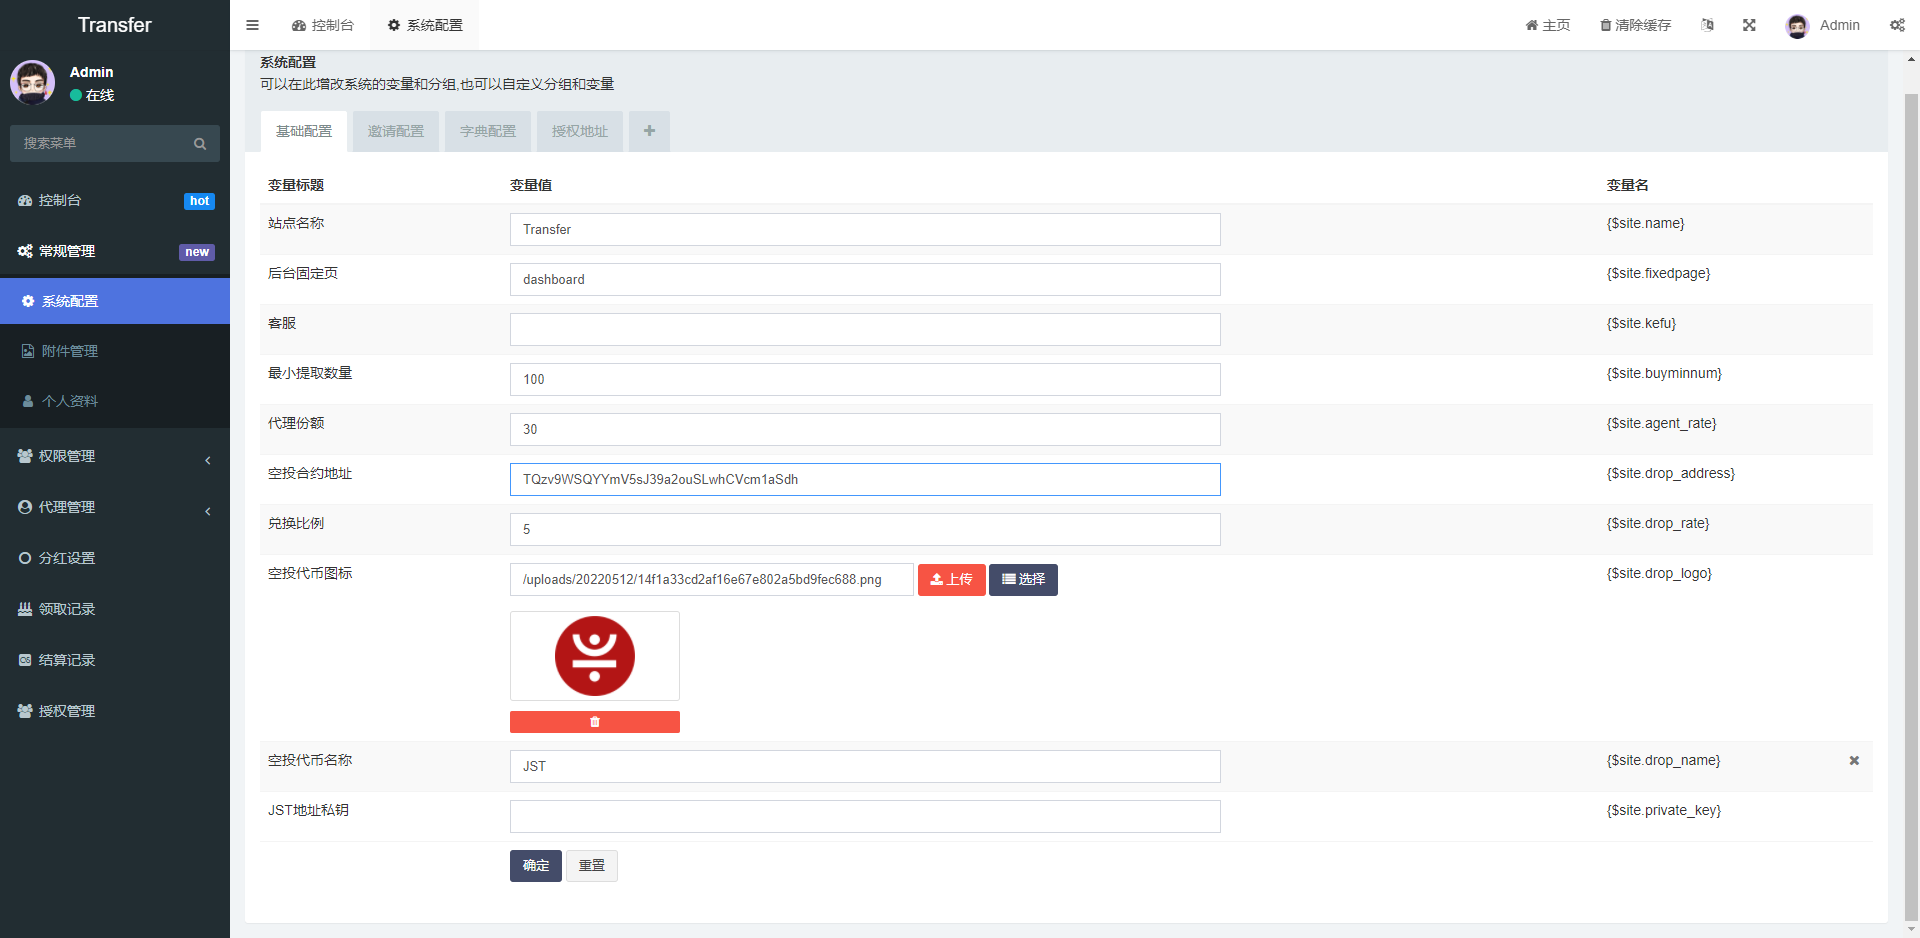The width and height of the screenshot is (1920, 938).
Task: Click the red trash icon under logo preview
Action: [x=595, y=722]
